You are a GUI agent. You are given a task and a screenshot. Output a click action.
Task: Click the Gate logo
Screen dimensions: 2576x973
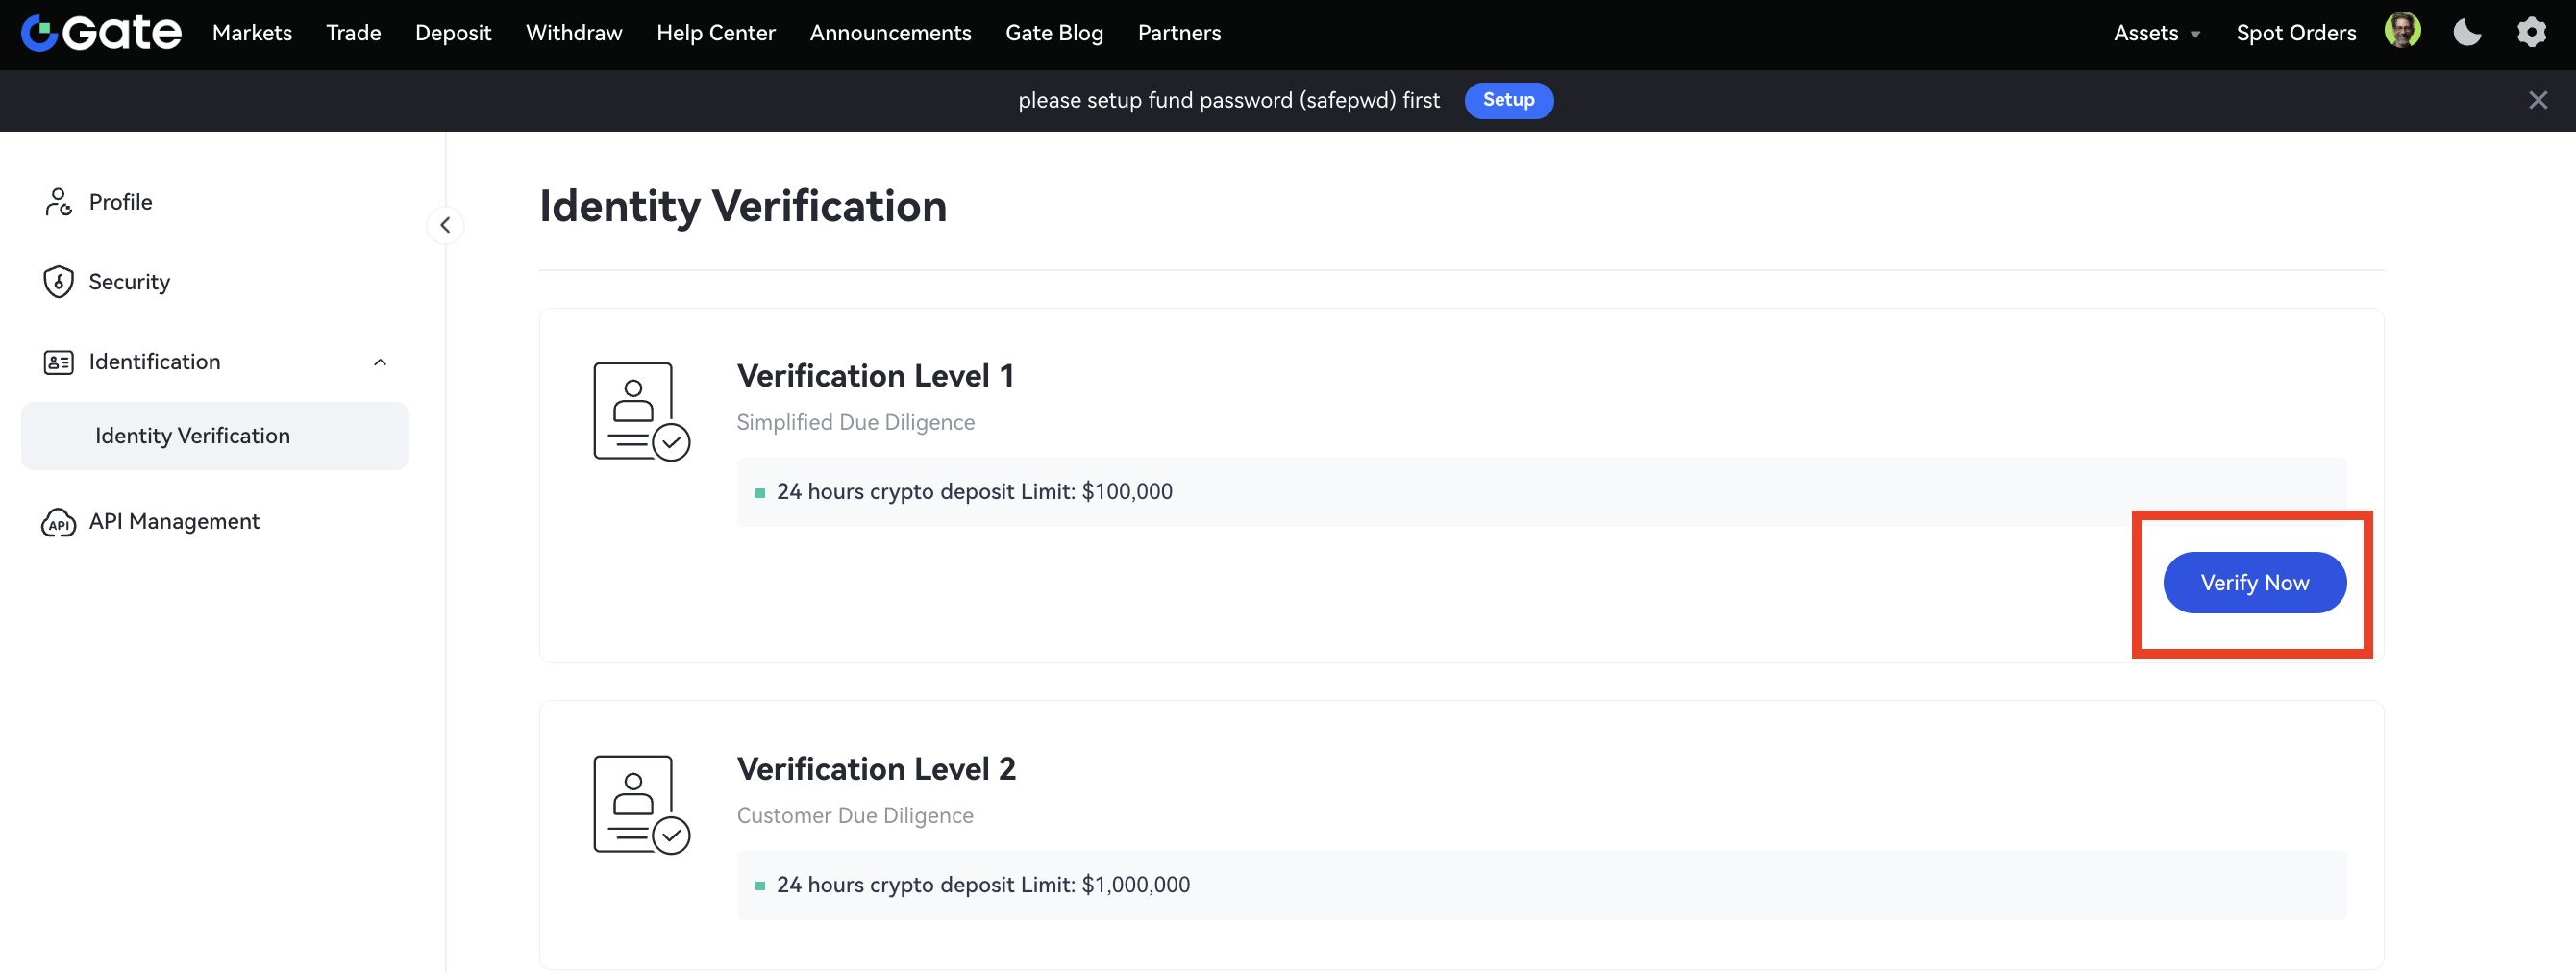[x=101, y=33]
